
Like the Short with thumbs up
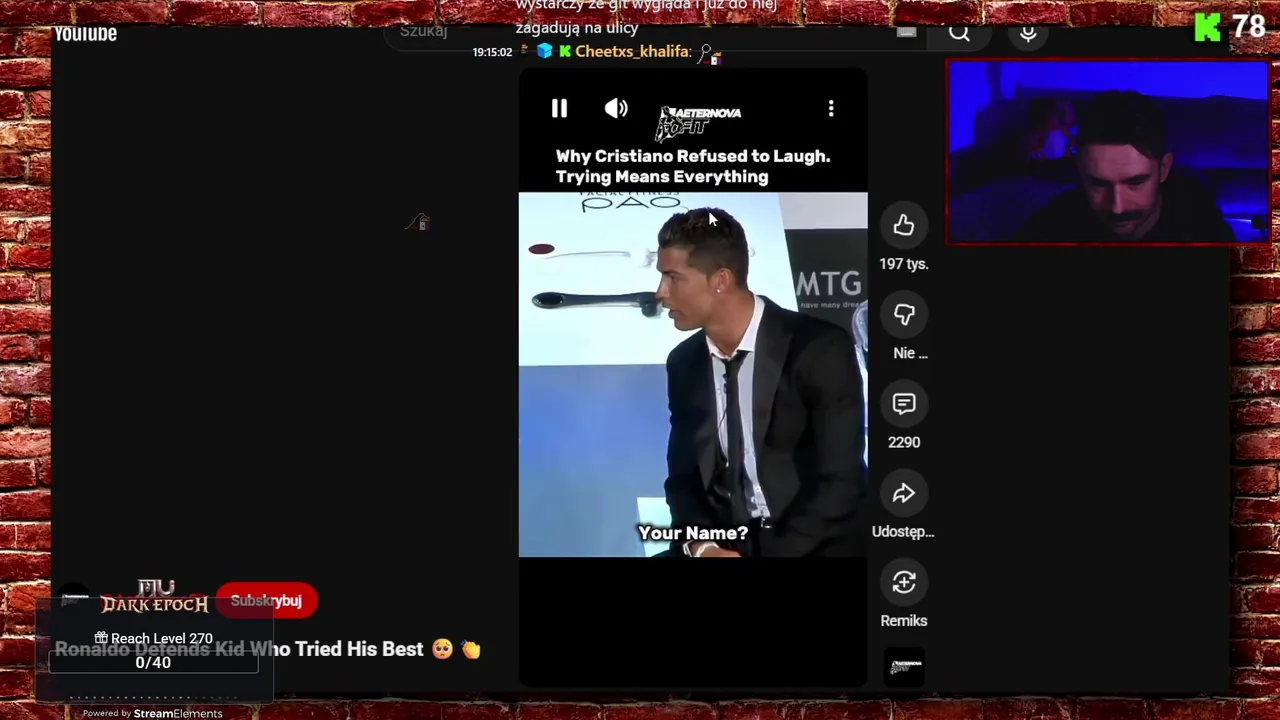click(x=904, y=226)
